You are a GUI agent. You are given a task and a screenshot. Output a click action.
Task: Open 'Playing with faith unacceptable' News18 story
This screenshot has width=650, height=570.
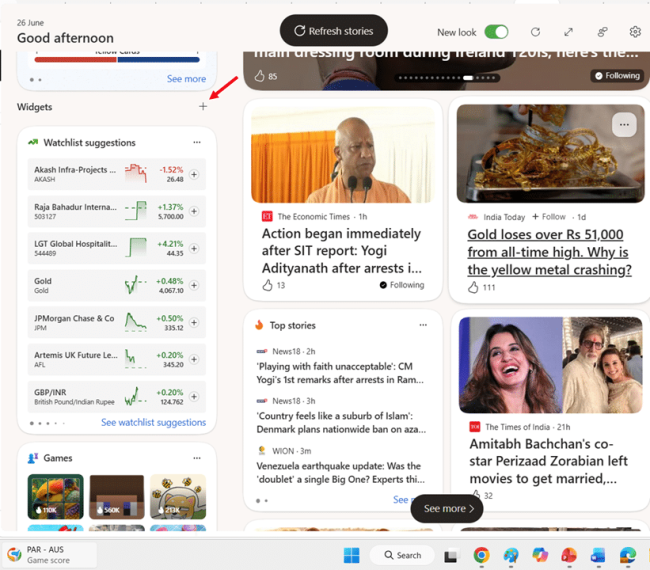tap(340, 373)
